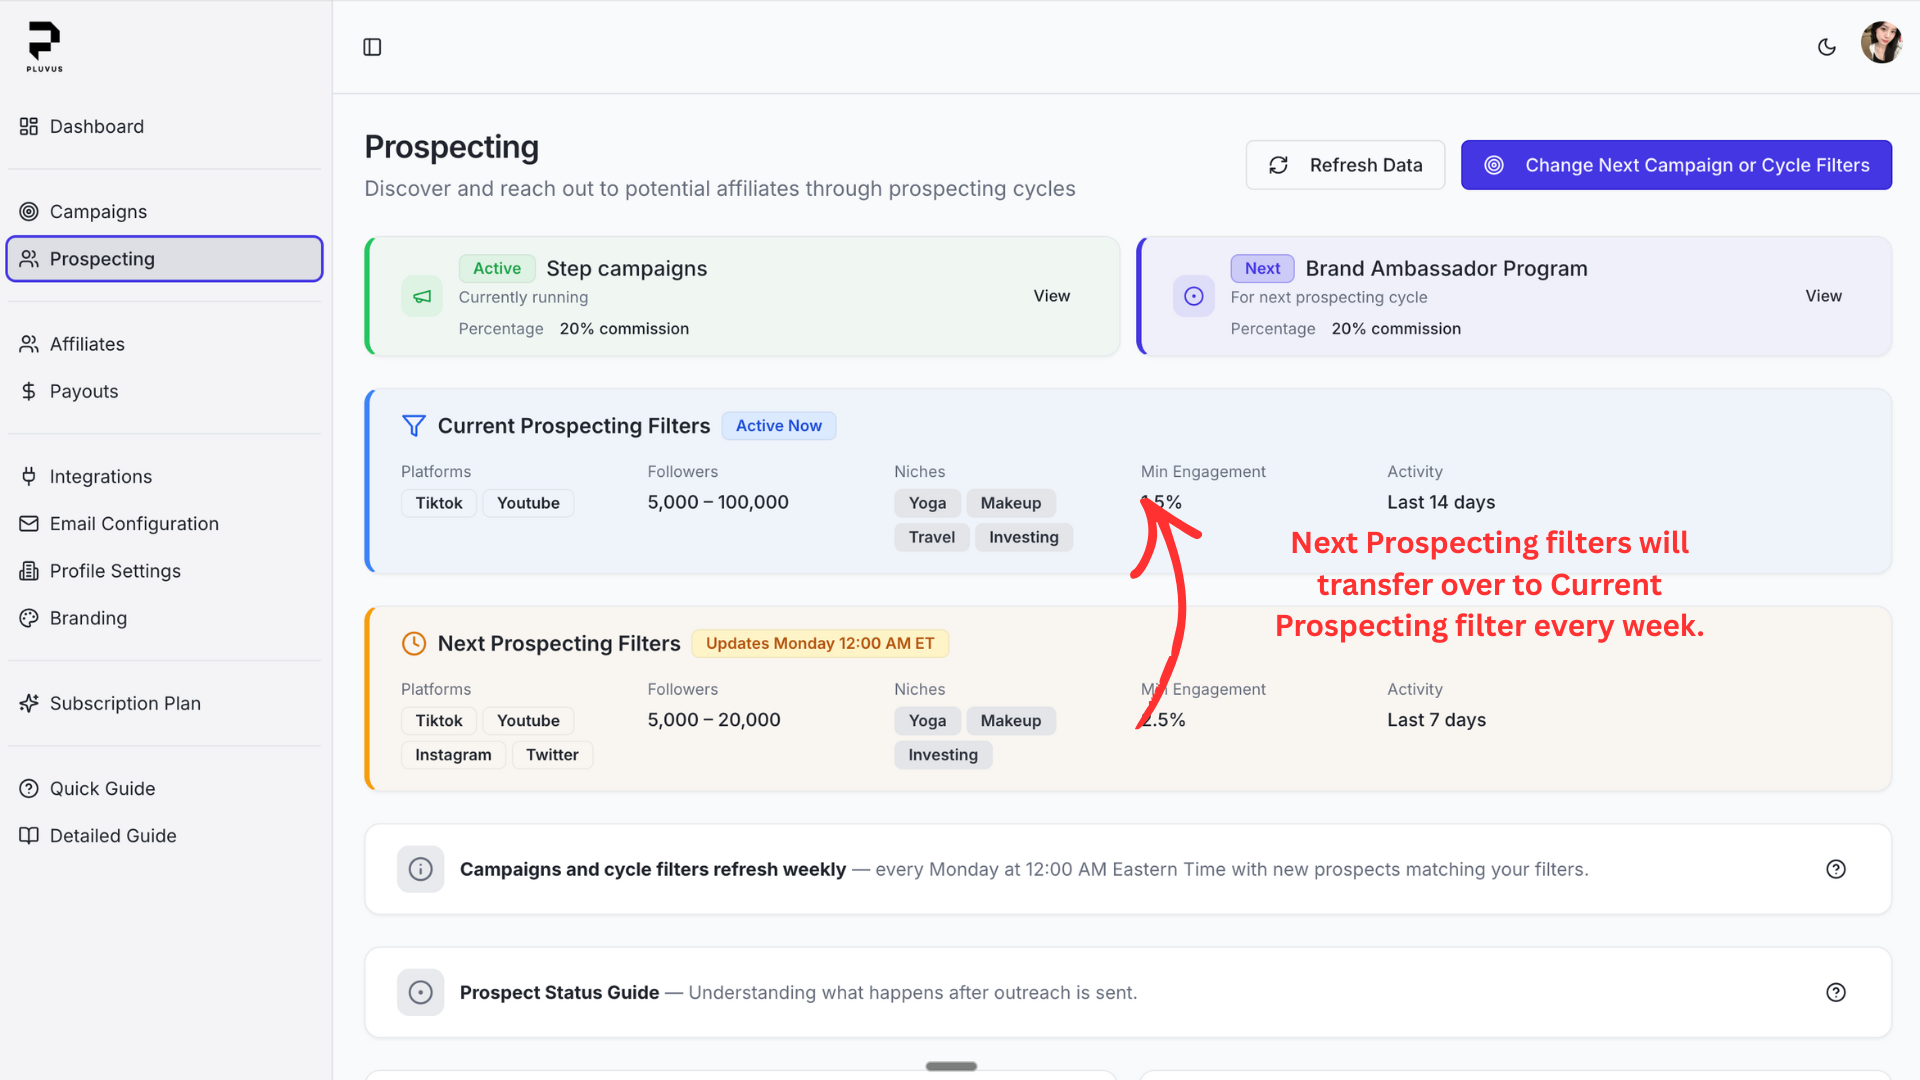Click Last 14 days activity value
1920x1080 pixels.
click(1441, 502)
